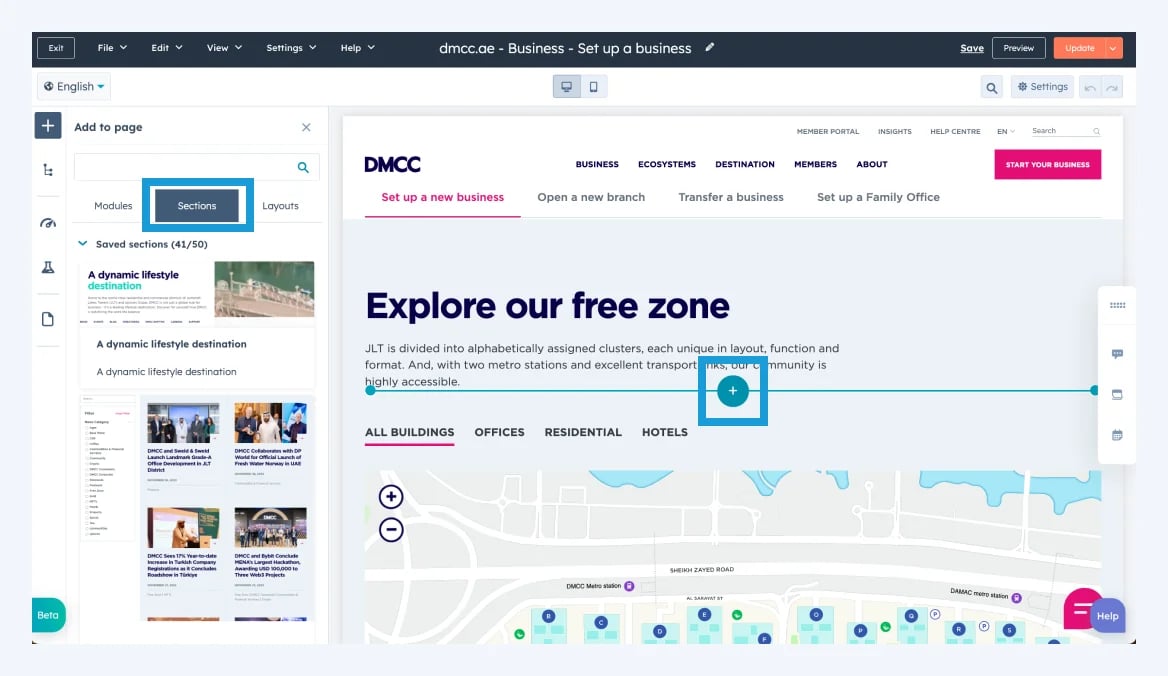Open the File menu
Viewport: 1168px width, 676px height.
112,48
